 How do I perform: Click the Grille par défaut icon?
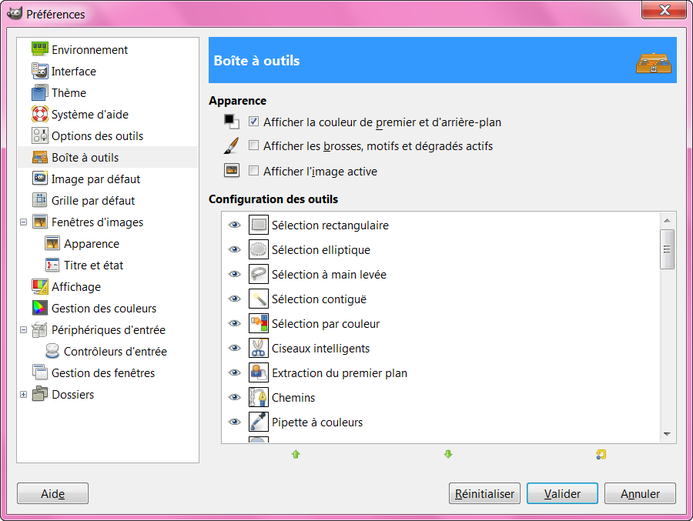point(40,200)
